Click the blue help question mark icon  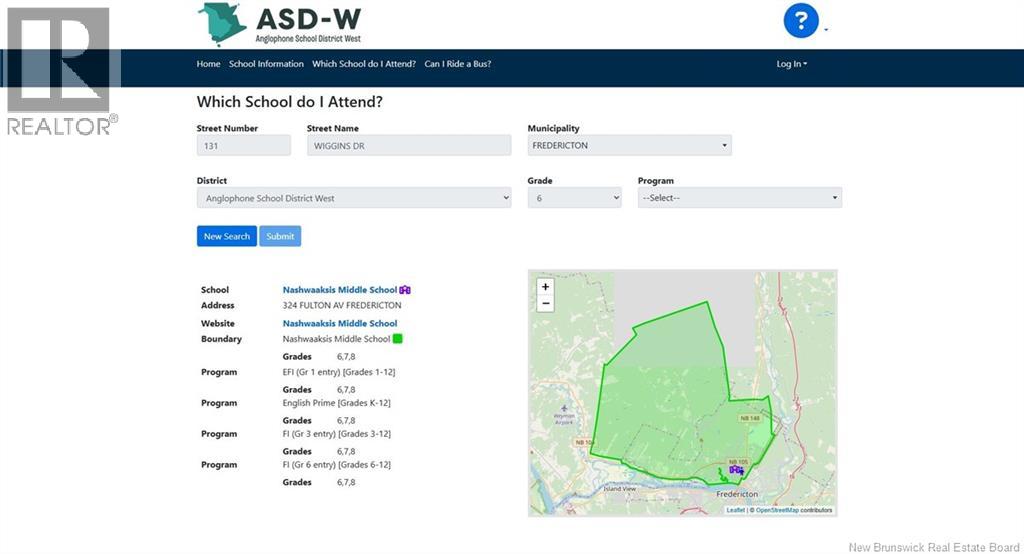coord(801,21)
